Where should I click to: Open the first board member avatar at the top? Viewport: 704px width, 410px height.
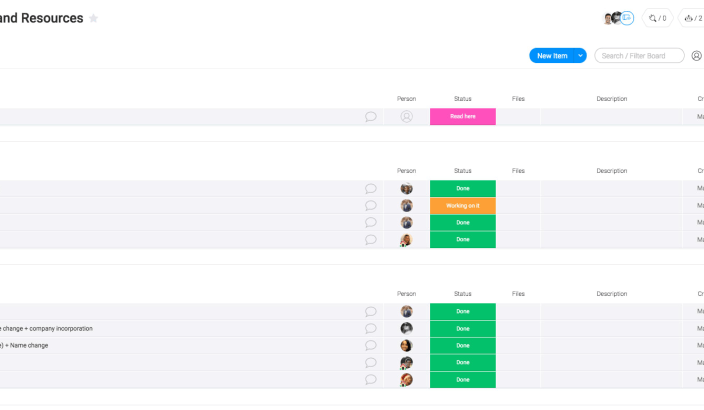tap(608, 19)
